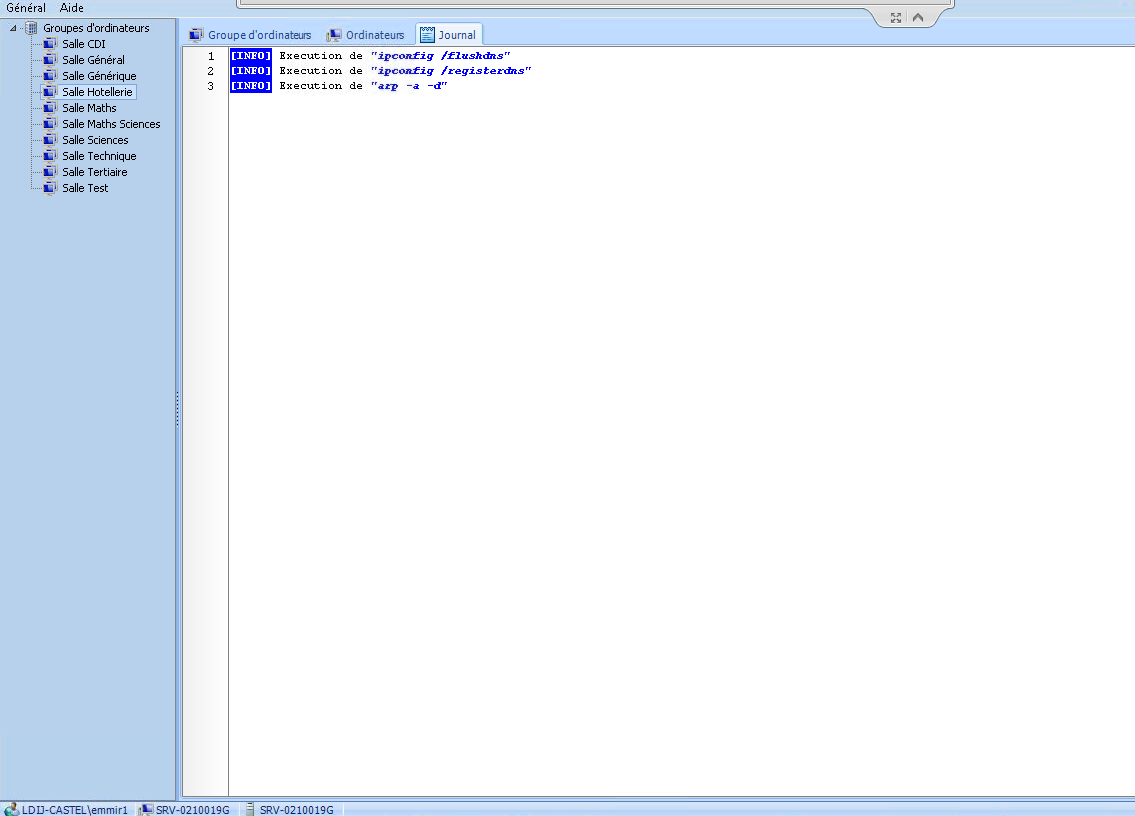Select the Salle Générique group

point(99,76)
